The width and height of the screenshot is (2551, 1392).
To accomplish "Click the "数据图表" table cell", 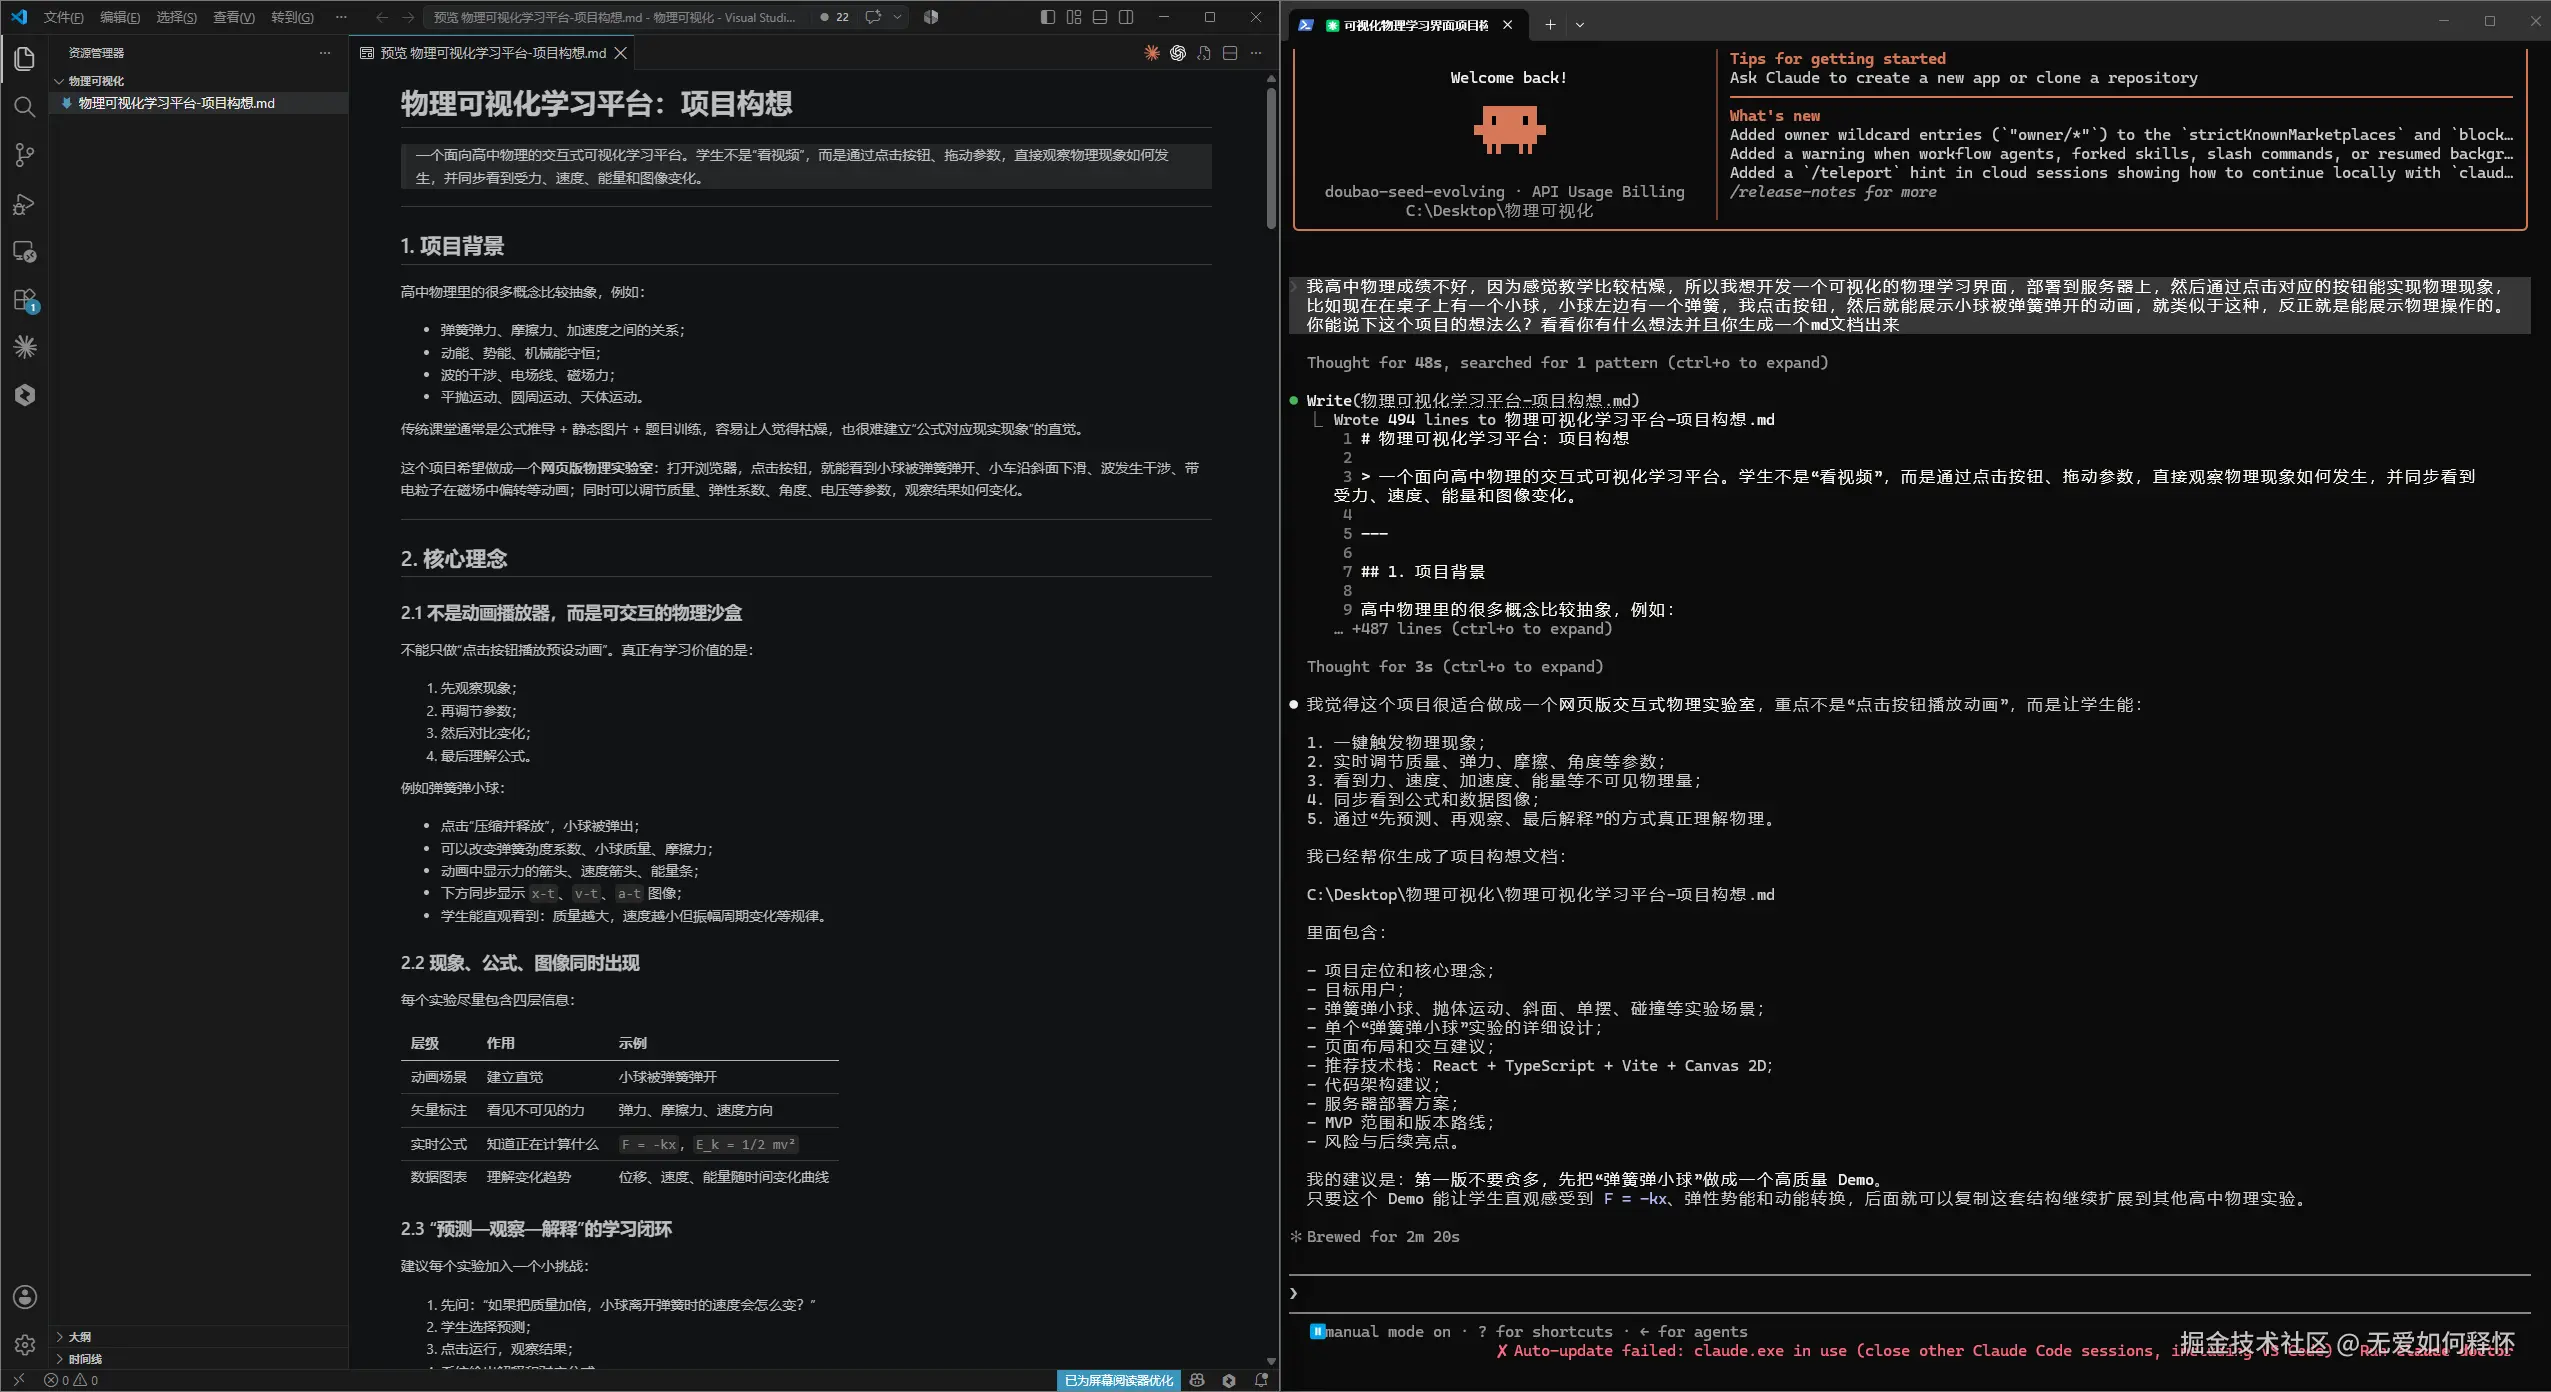I will [x=438, y=1177].
